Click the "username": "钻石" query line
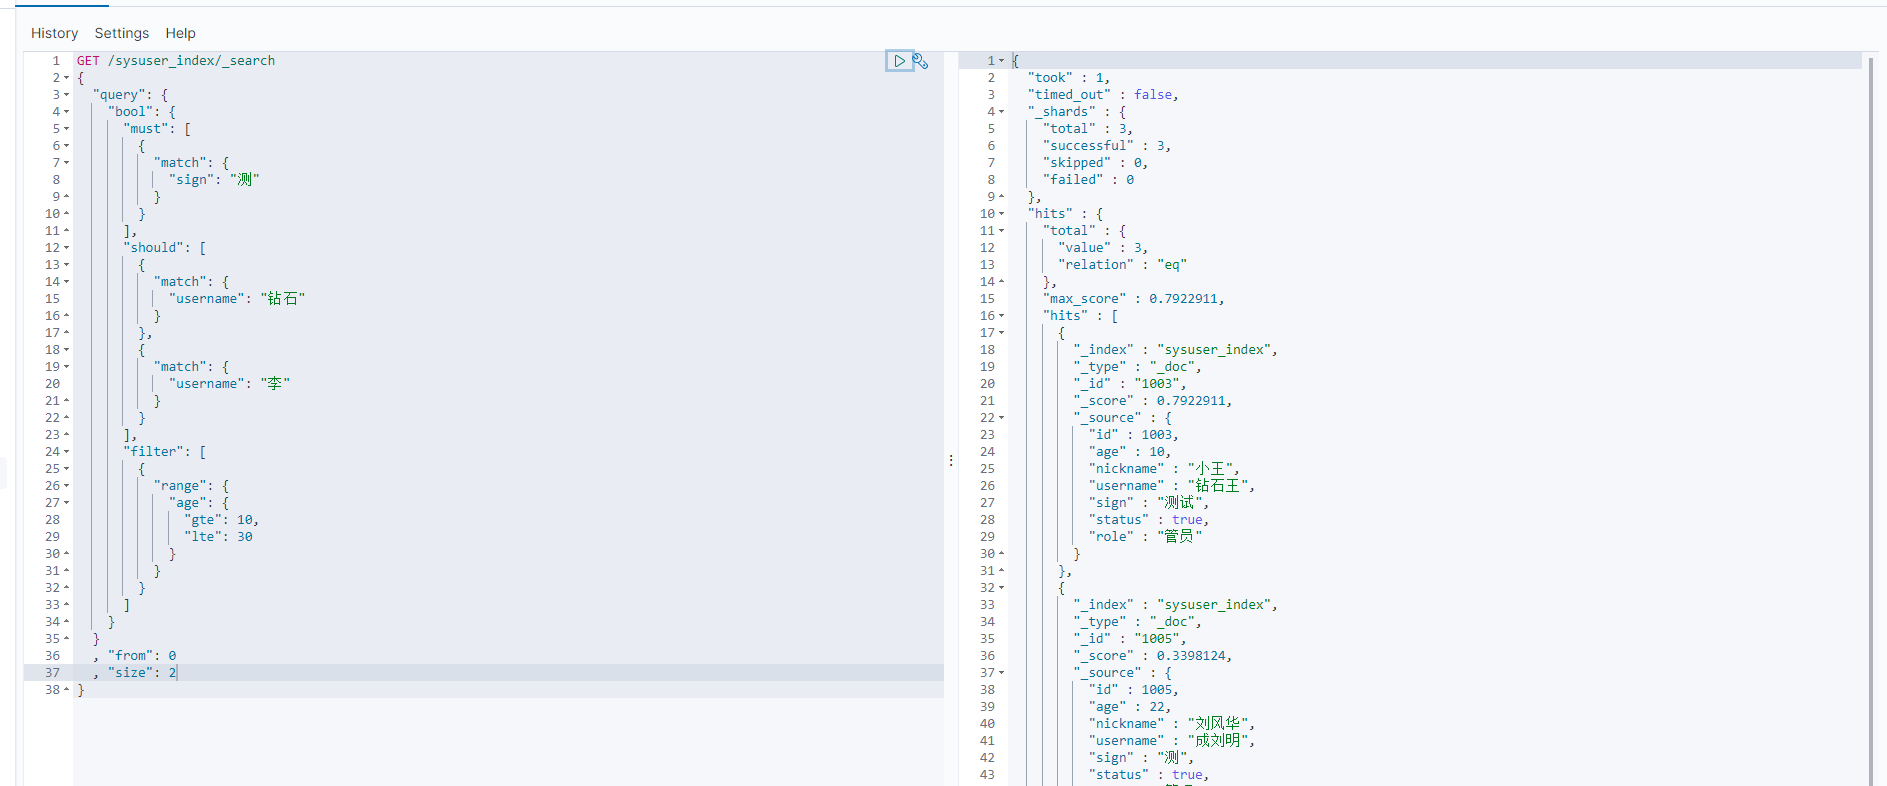This screenshot has height=786, width=1887. pyautogui.click(x=237, y=299)
